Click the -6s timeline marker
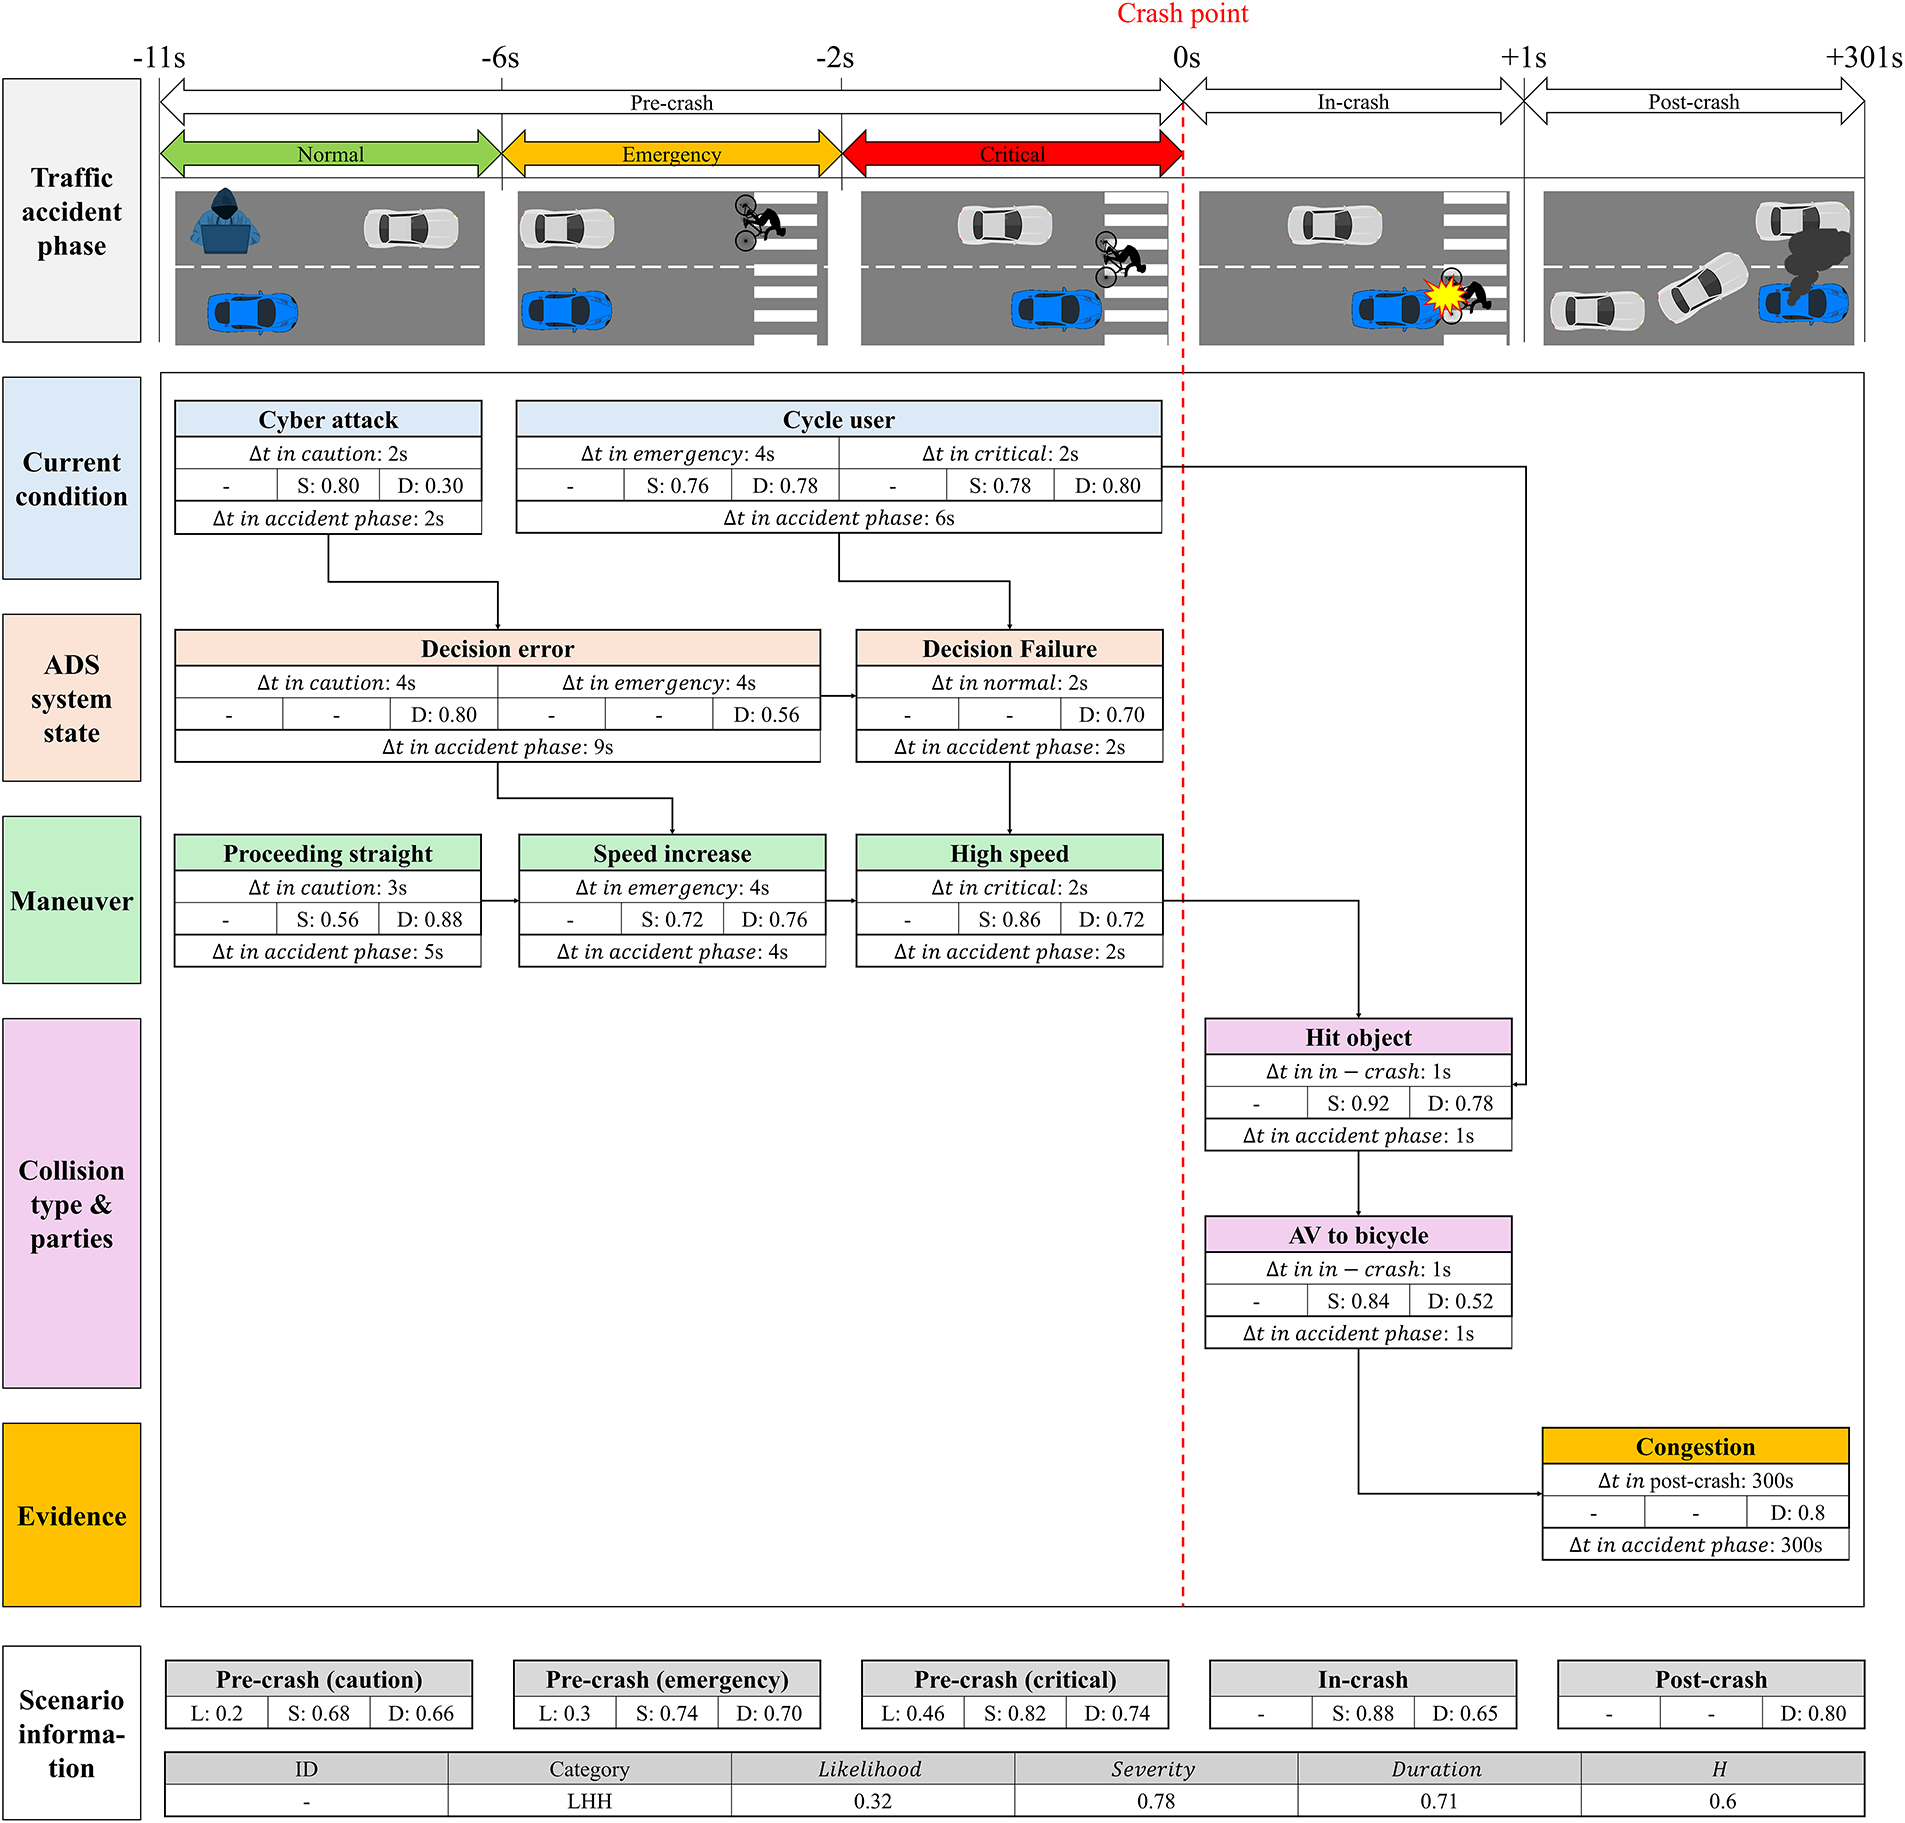Screen dimensions: 1905x1823 (500, 58)
